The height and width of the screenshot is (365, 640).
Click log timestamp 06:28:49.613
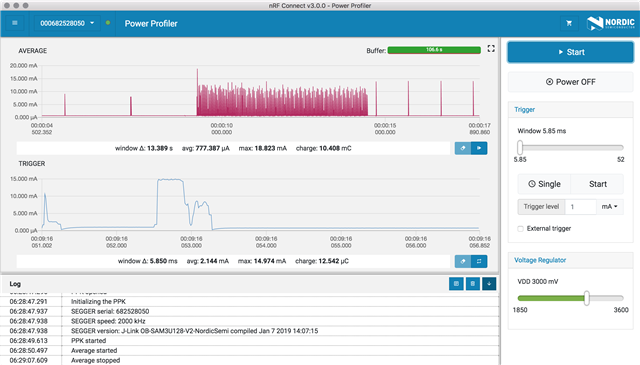coord(29,341)
